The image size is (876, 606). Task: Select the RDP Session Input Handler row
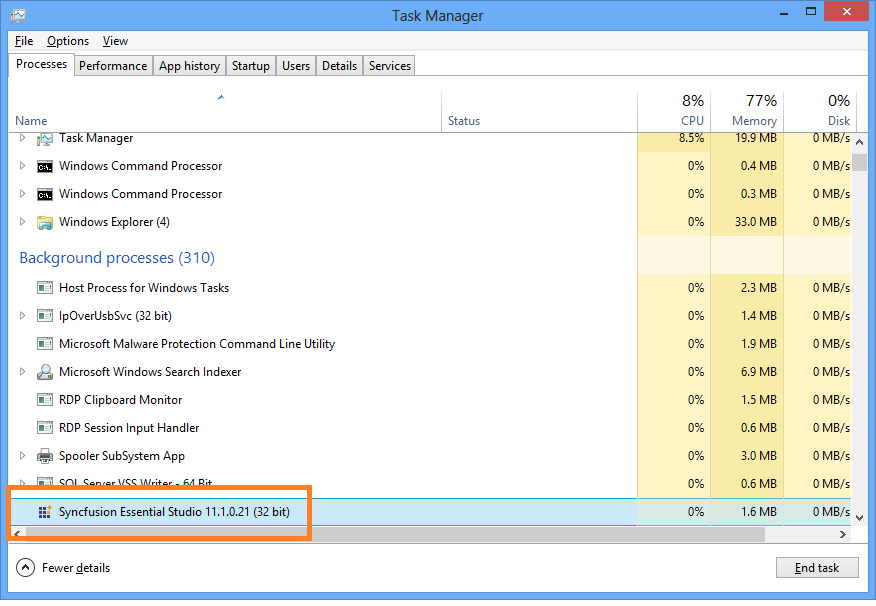430,427
